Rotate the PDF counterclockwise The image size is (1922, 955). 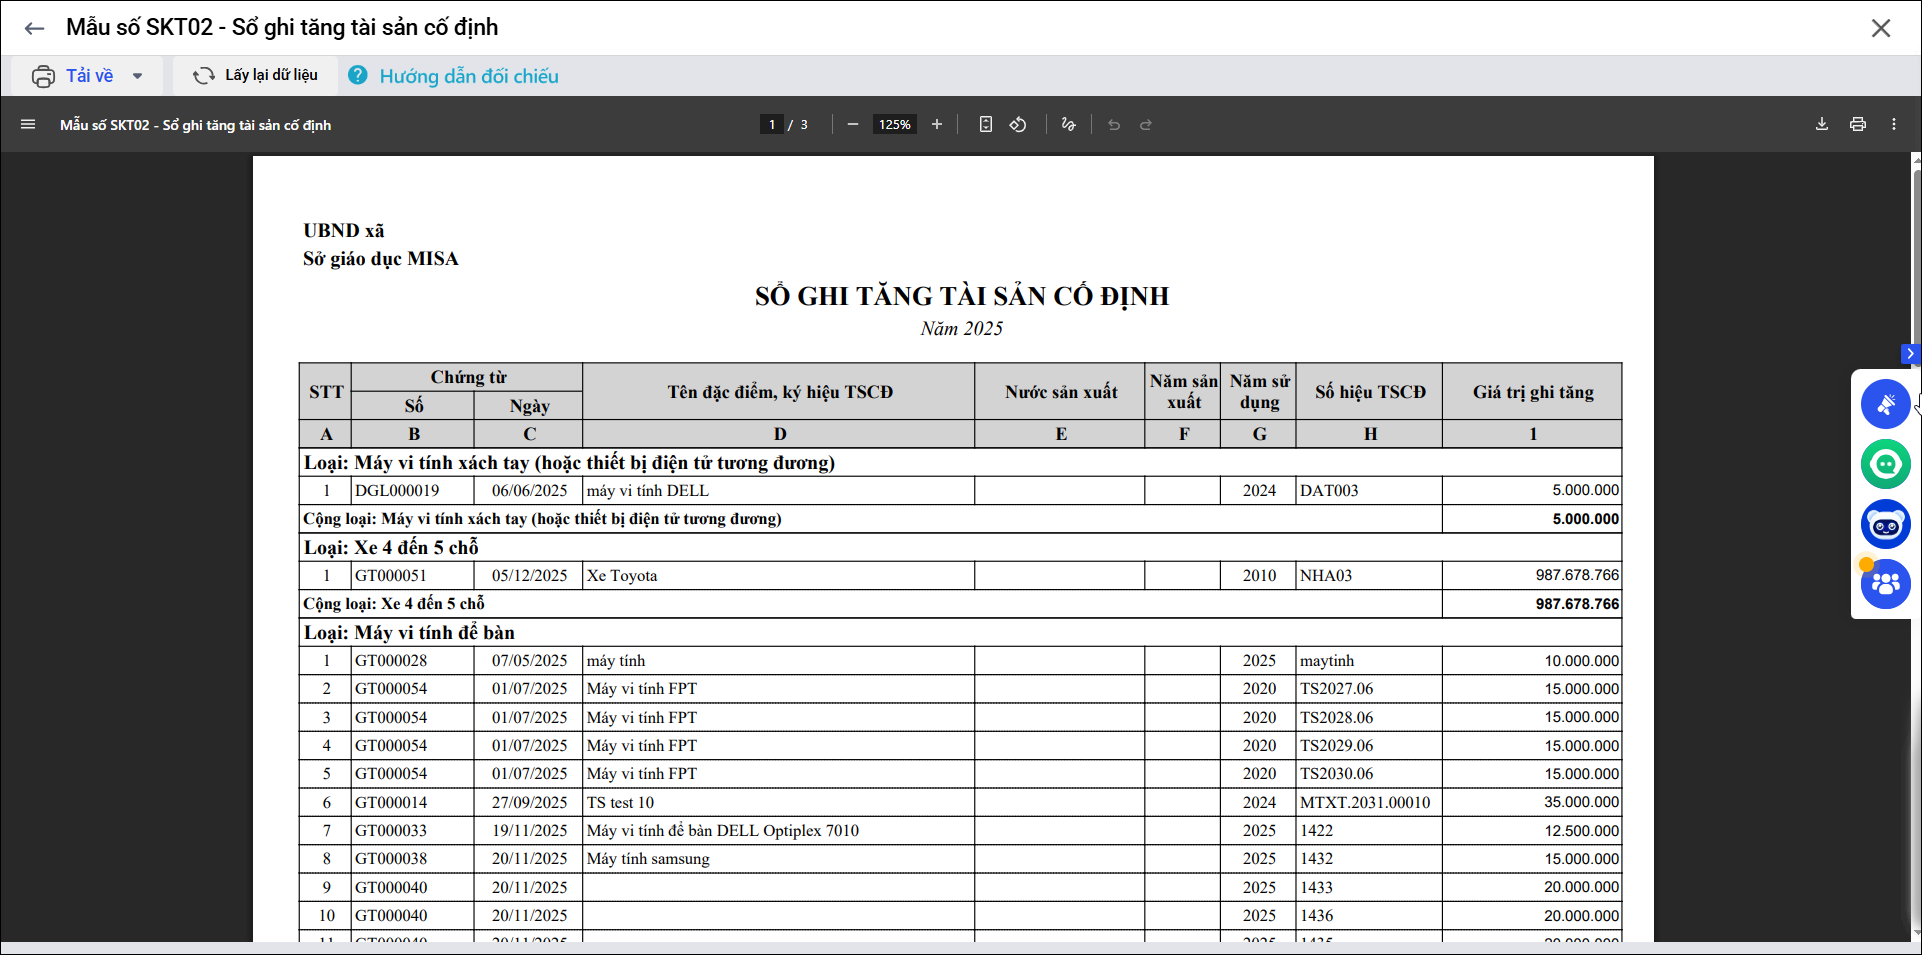(1018, 125)
